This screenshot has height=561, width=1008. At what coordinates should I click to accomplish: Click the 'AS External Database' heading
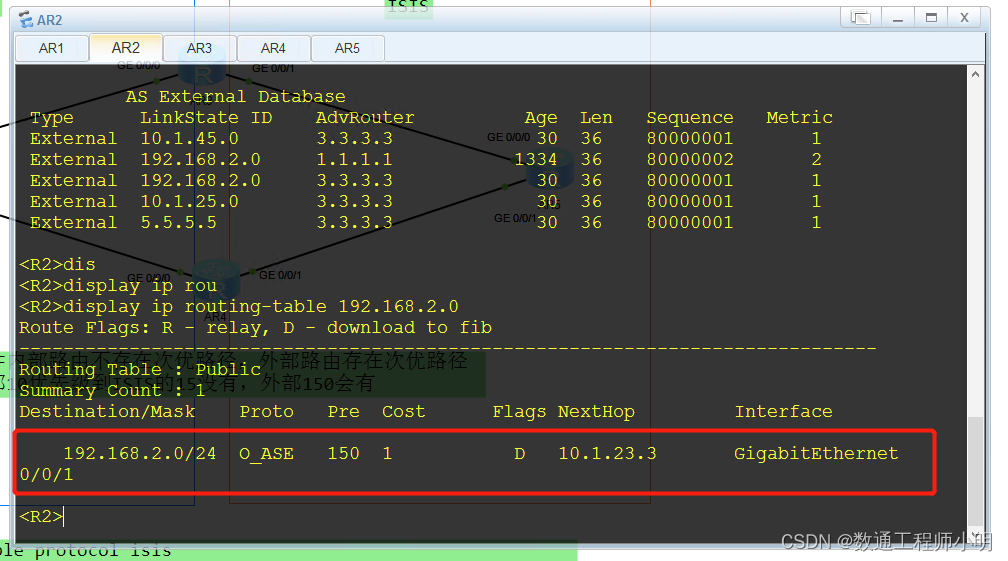[x=235, y=96]
